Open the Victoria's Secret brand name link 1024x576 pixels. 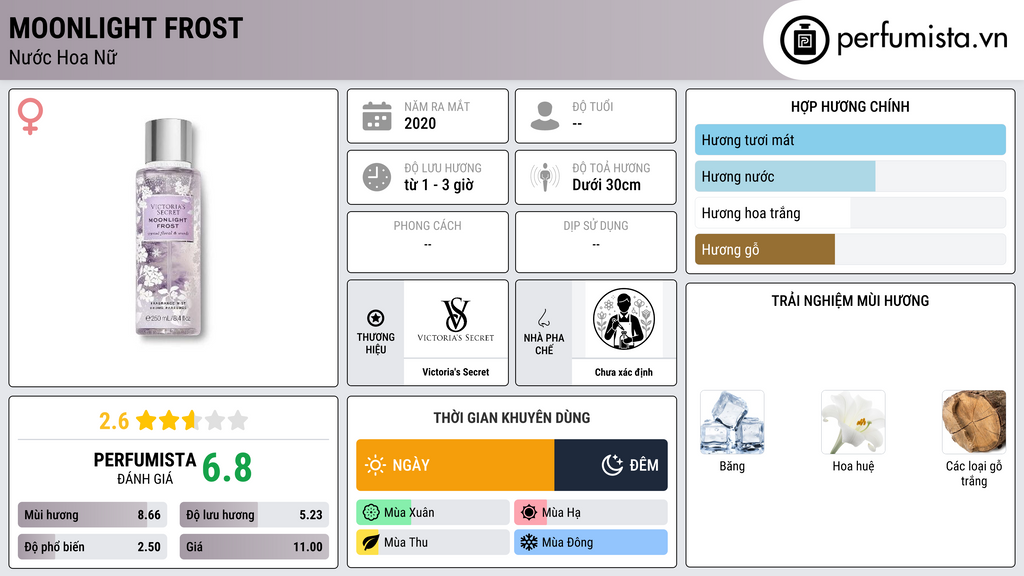455,372
